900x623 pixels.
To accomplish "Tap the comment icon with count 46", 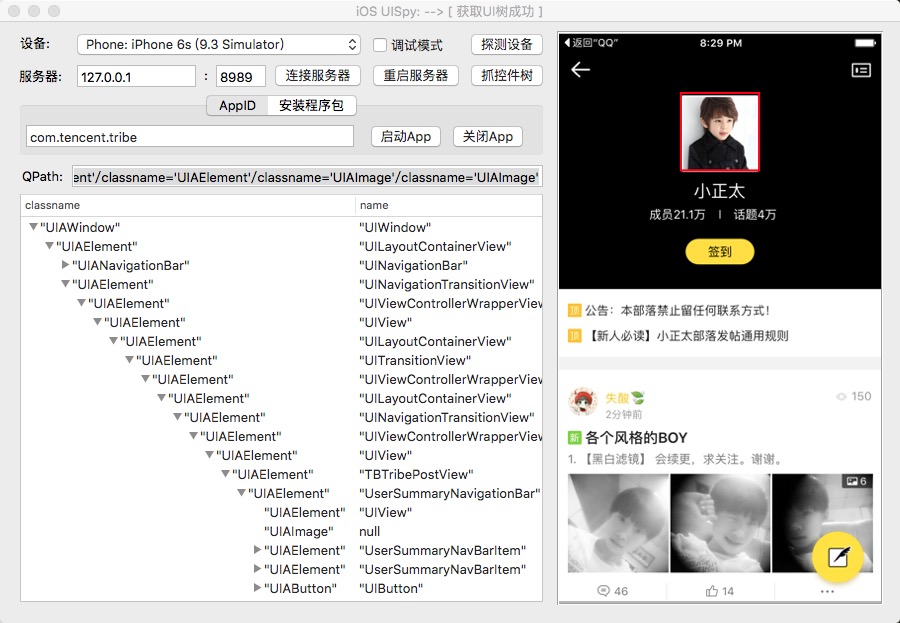I will point(603,590).
